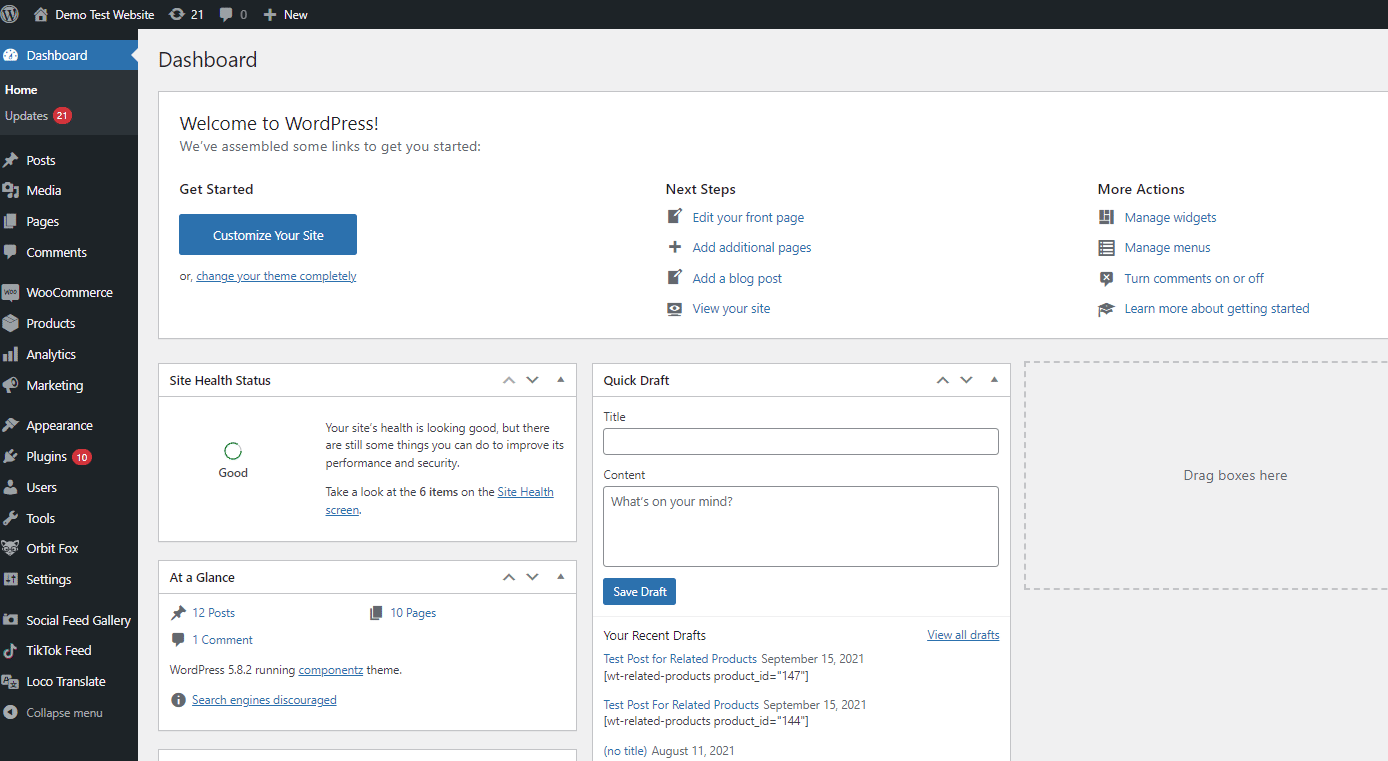Open the Demo Test Website home icon
The width and height of the screenshot is (1388, 761).
pos(41,14)
